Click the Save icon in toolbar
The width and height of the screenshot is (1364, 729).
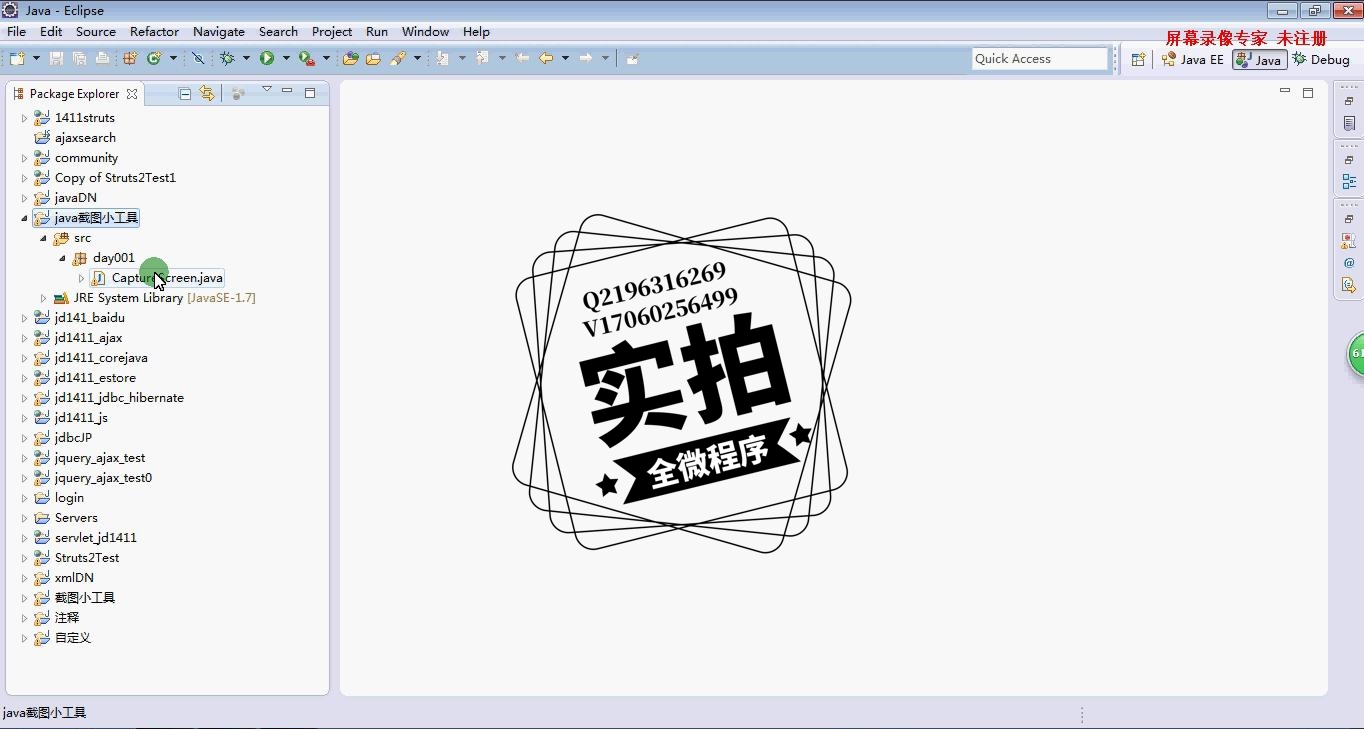[56, 58]
